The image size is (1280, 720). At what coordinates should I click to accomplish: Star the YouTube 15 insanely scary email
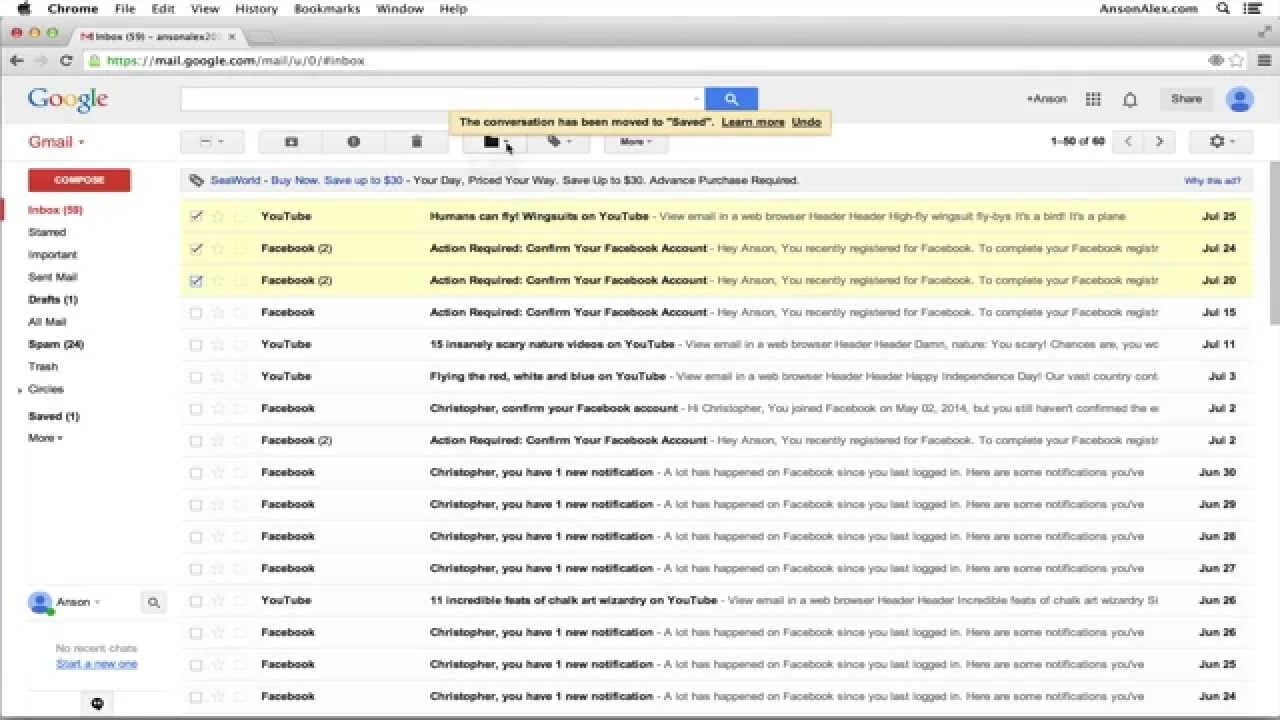pyautogui.click(x=218, y=344)
